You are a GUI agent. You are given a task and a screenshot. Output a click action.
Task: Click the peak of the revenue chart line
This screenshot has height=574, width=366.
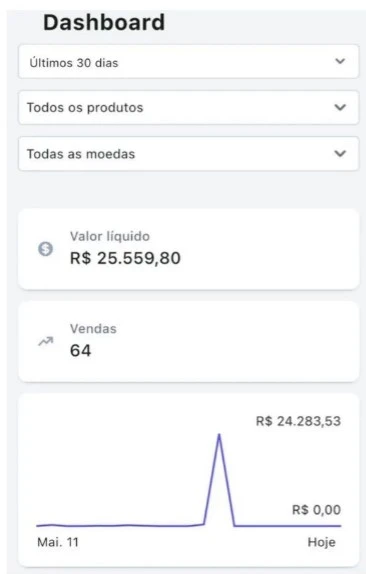(x=219, y=435)
